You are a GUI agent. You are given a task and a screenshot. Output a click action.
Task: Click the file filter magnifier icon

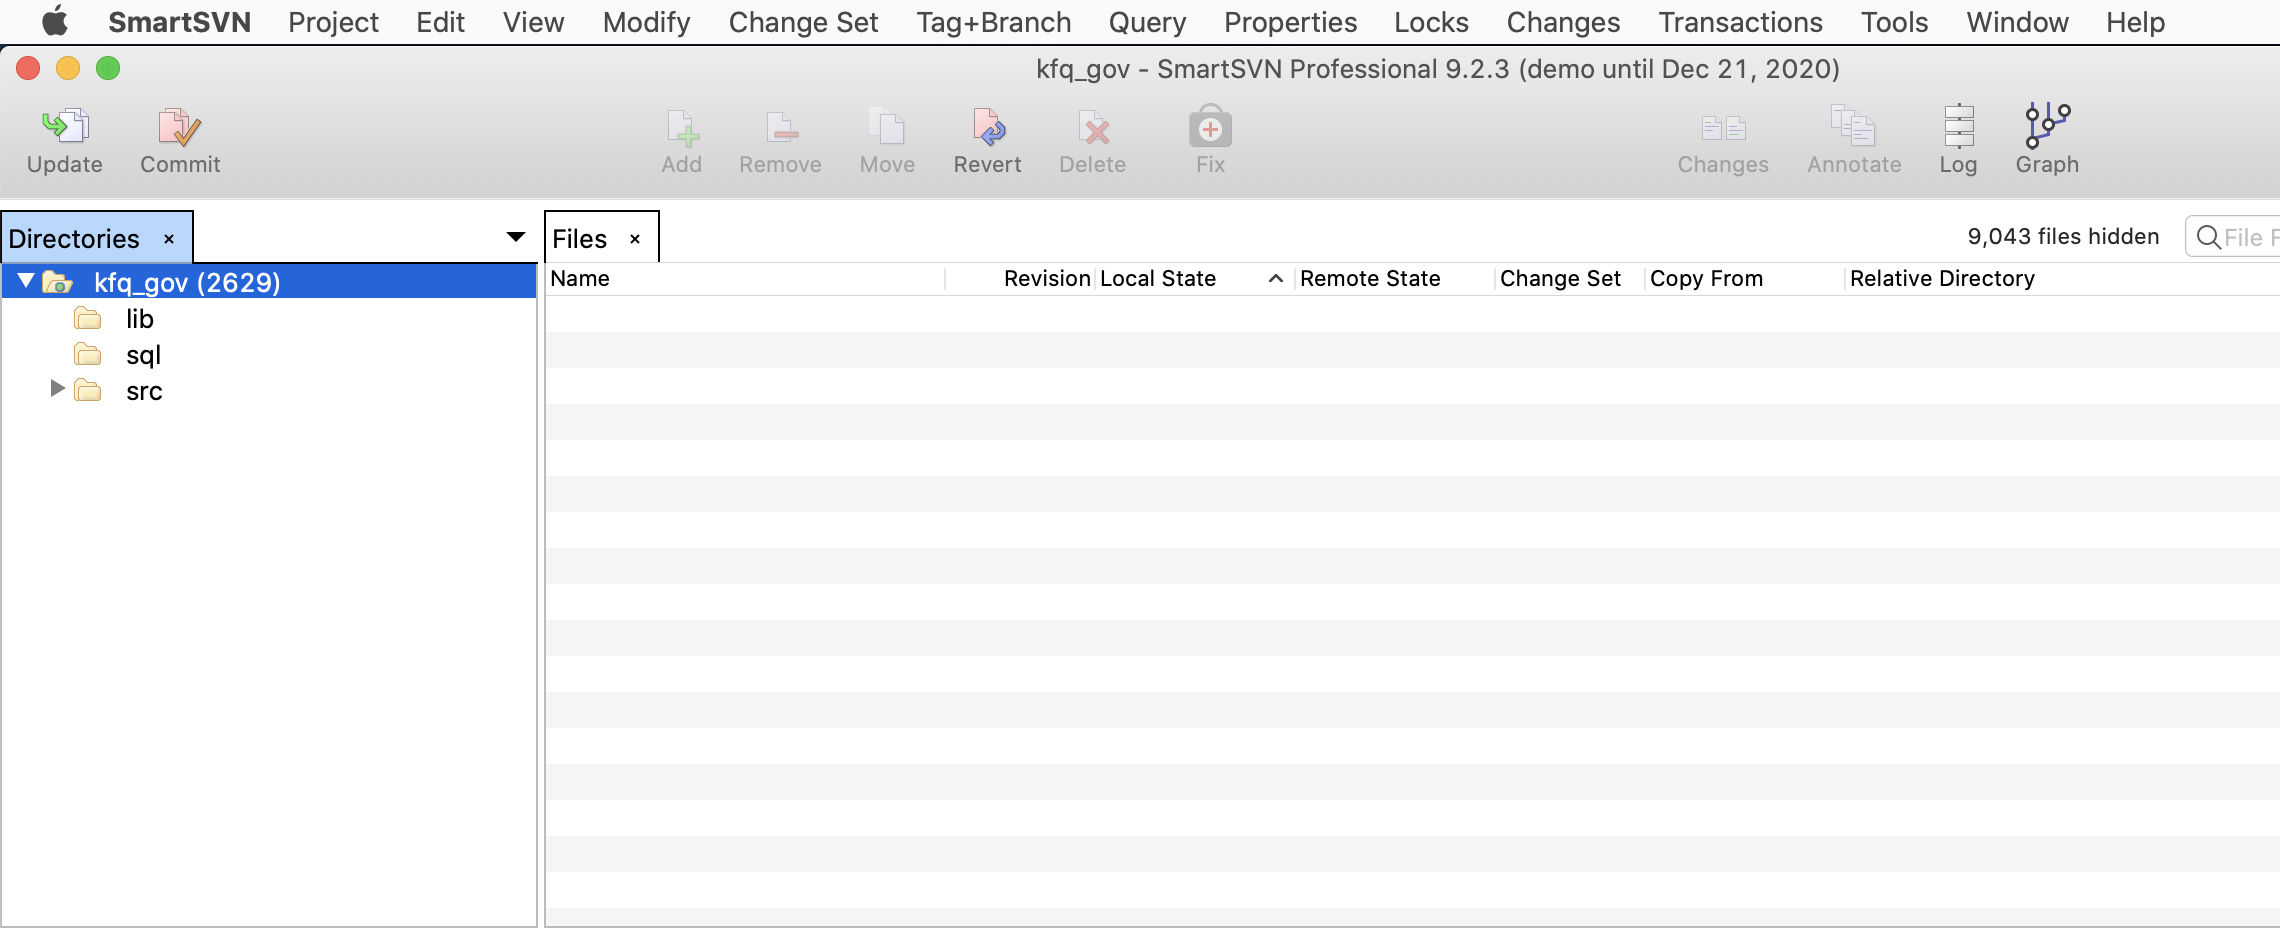[x=2208, y=238]
